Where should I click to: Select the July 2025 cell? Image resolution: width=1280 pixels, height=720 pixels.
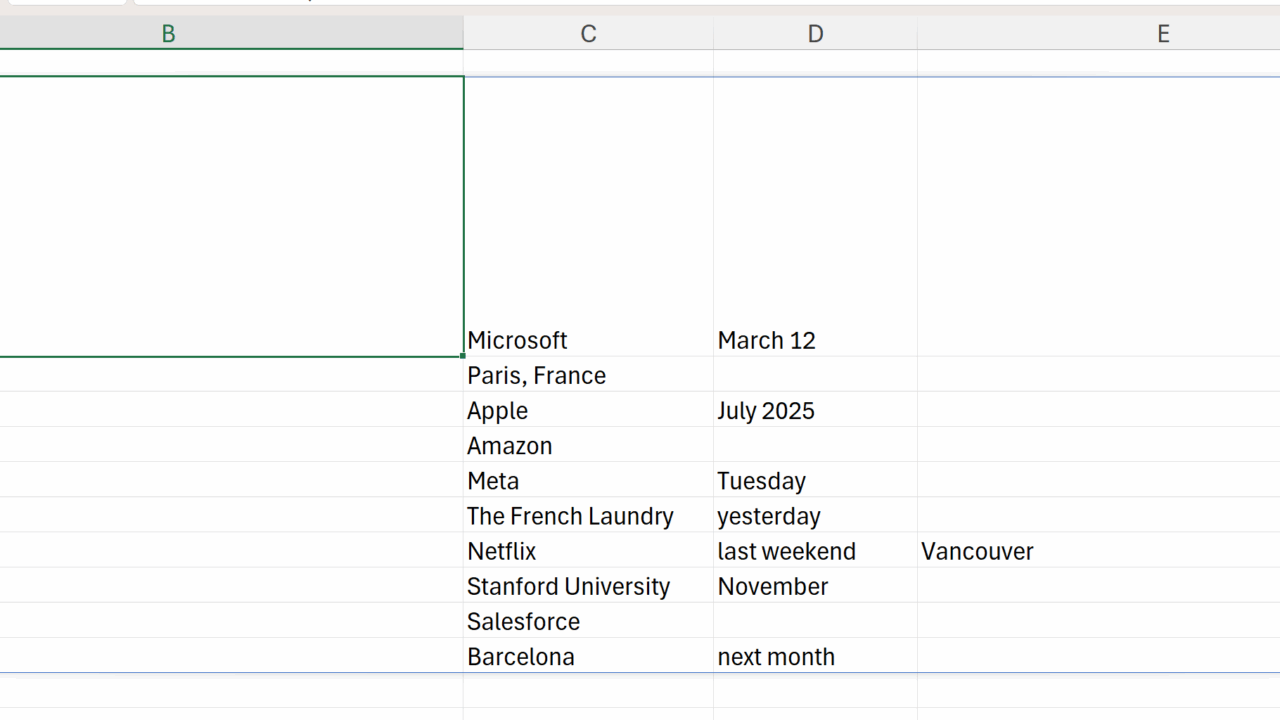[815, 410]
